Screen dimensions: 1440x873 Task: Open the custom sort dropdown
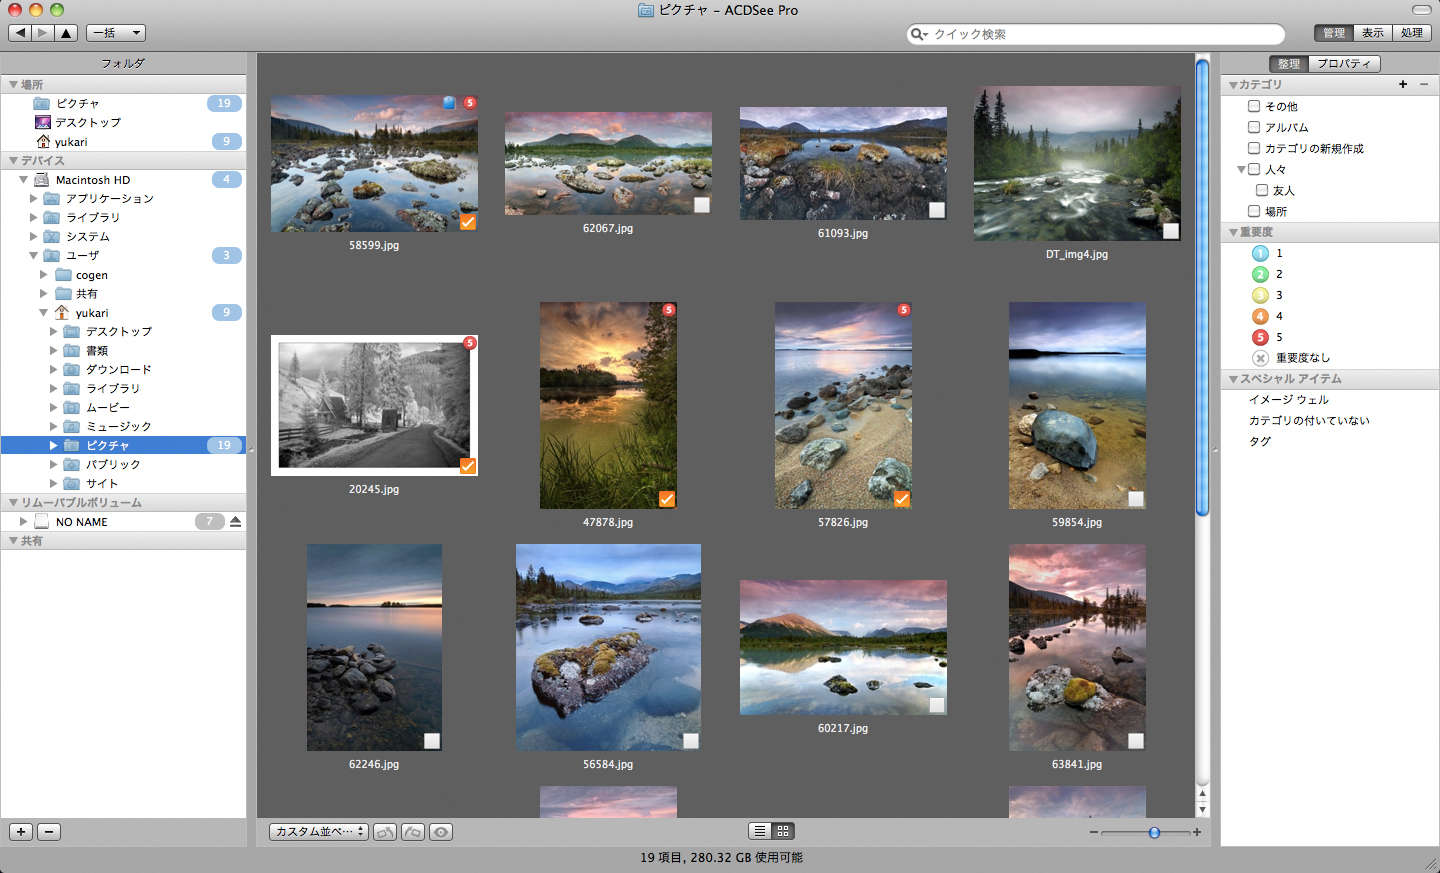318,830
